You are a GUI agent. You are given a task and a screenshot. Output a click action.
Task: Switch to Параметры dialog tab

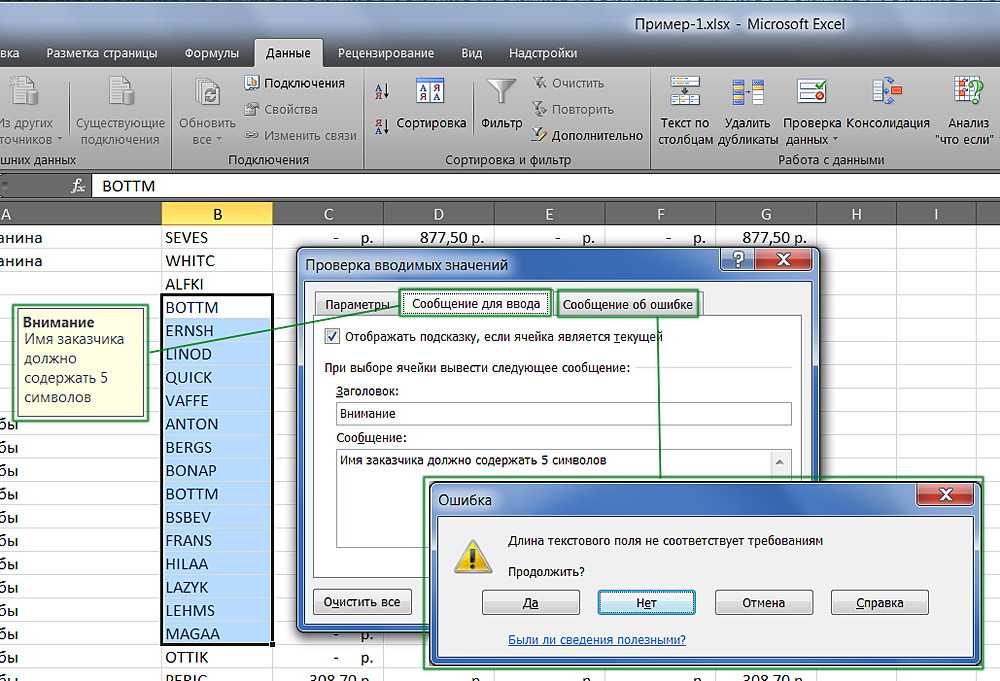pyautogui.click(x=357, y=305)
